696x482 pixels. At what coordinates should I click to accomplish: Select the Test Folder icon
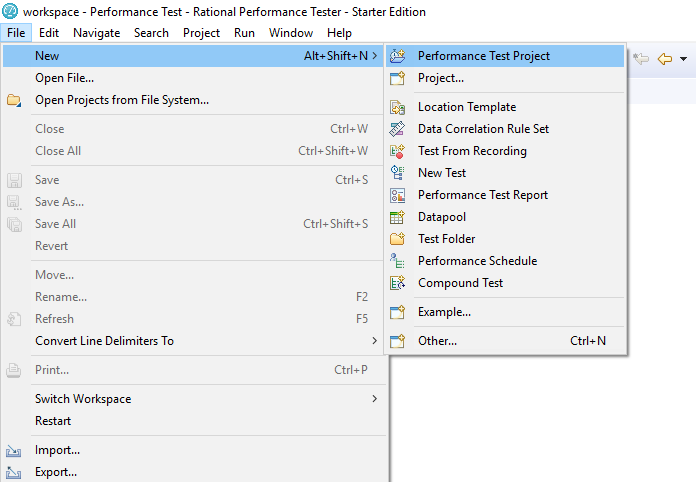click(x=397, y=239)
